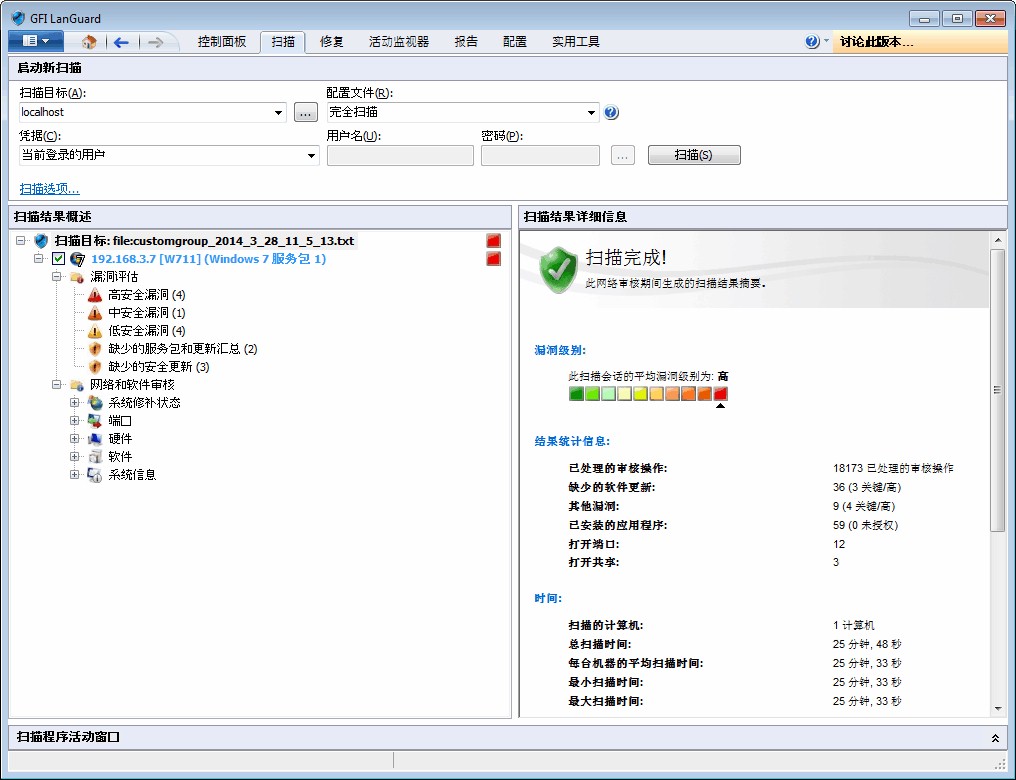The height and width of the screenshot is (780, 1016).
Task: Open the 实用工具 tab
Action: click(x=575, y=41)
